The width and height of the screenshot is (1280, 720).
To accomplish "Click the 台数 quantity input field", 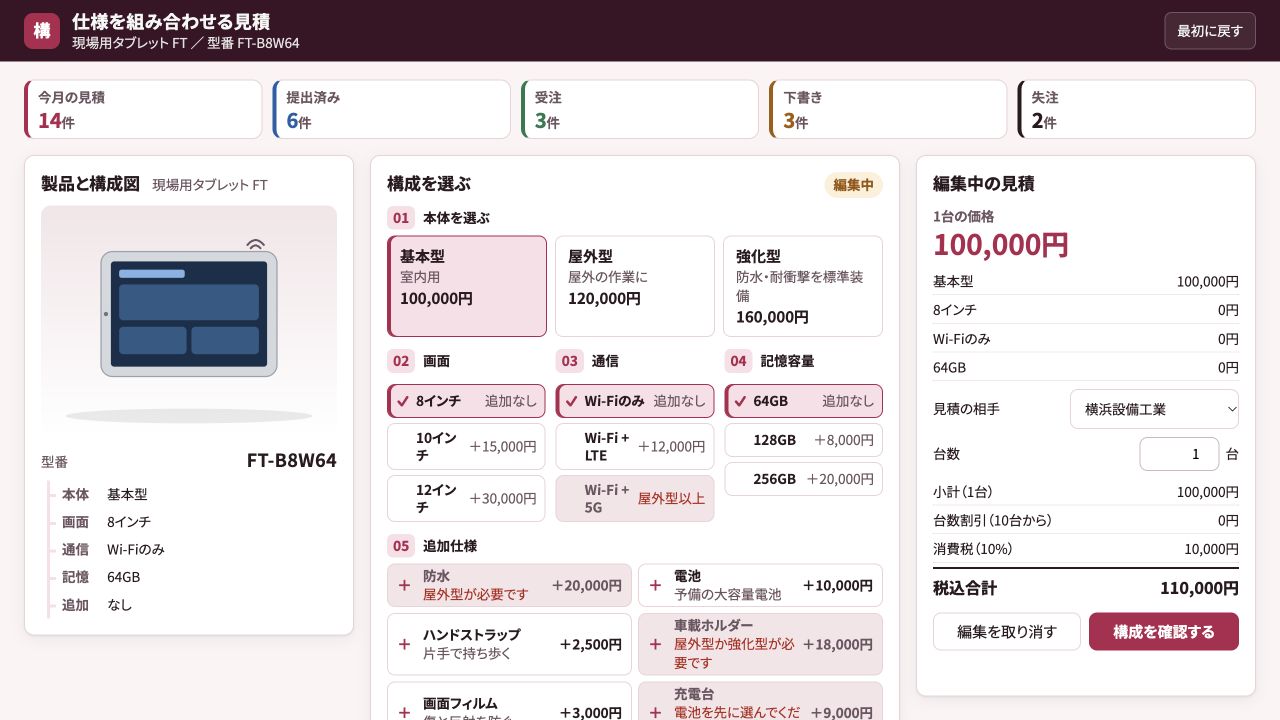I will [1179, 454].
